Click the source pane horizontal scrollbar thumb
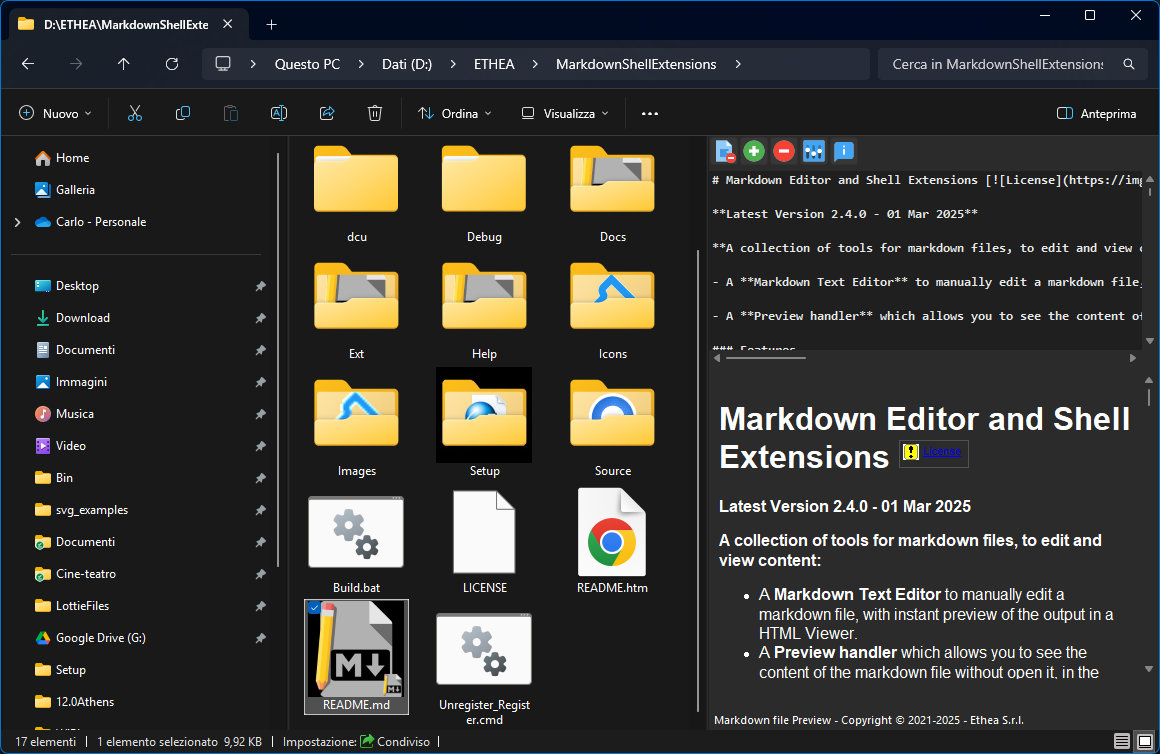This screenshot has height=754, width=1160. click(x=766, y=358)
